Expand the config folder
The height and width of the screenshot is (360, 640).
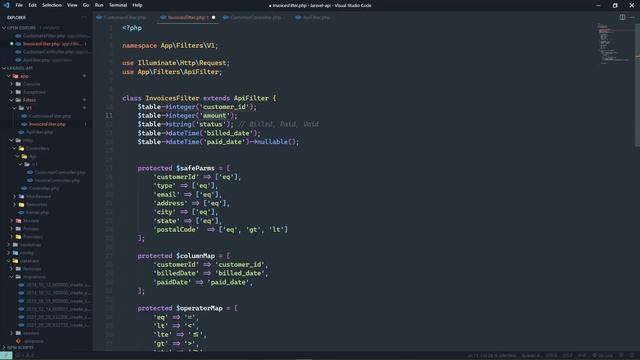[x=46, y=253]
